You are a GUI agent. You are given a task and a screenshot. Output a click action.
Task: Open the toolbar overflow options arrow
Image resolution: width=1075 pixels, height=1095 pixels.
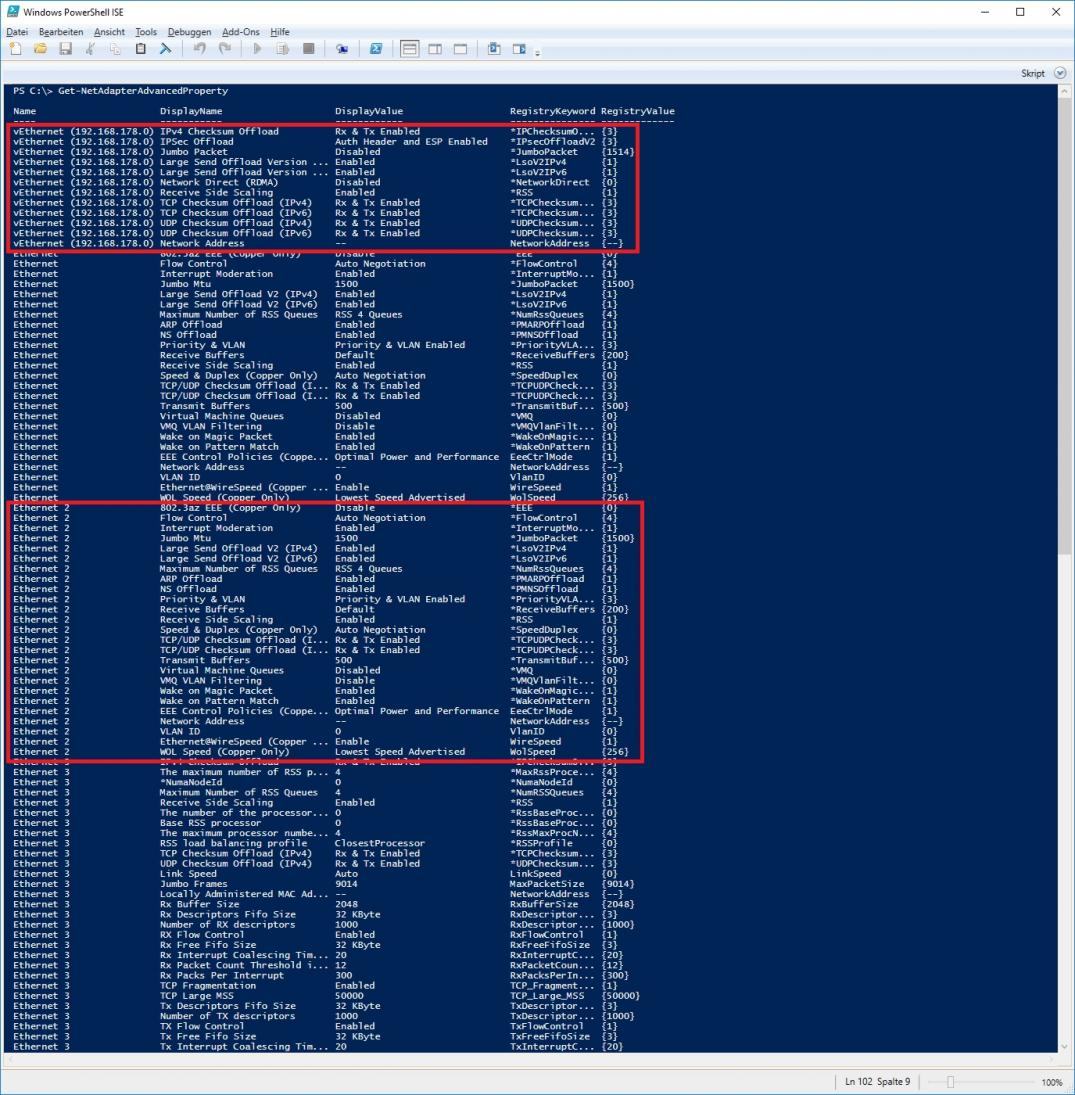coord(537,53)
